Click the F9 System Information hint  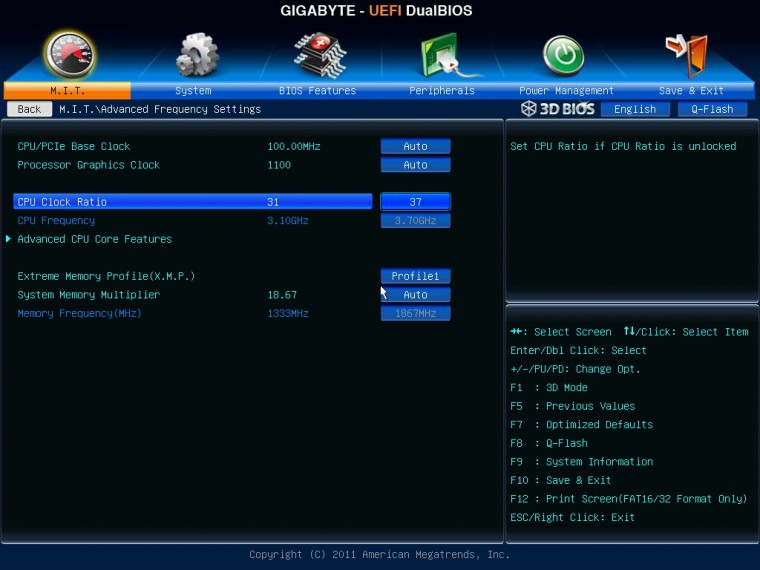tap(582, 462)
